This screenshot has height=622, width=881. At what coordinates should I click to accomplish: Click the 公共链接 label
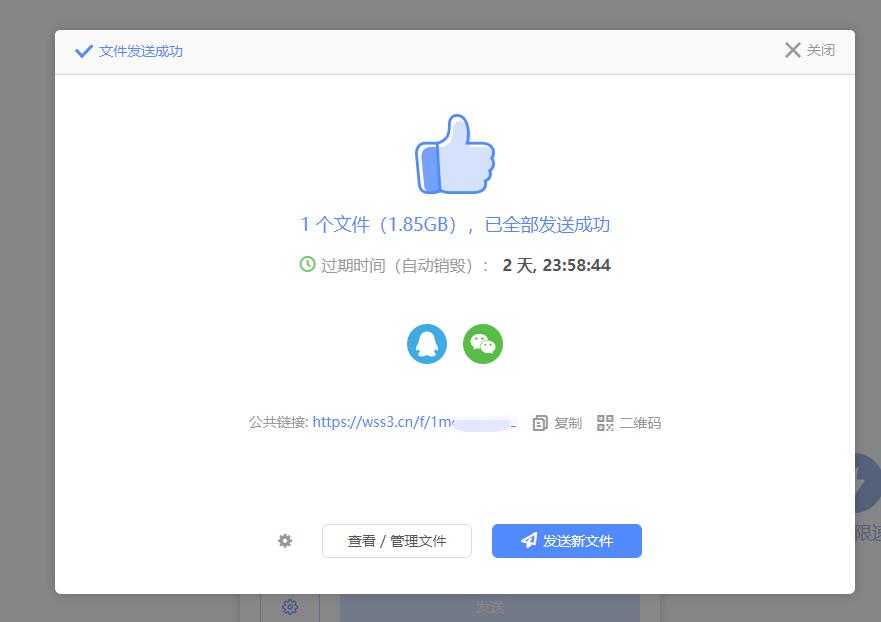click(278, 423)
